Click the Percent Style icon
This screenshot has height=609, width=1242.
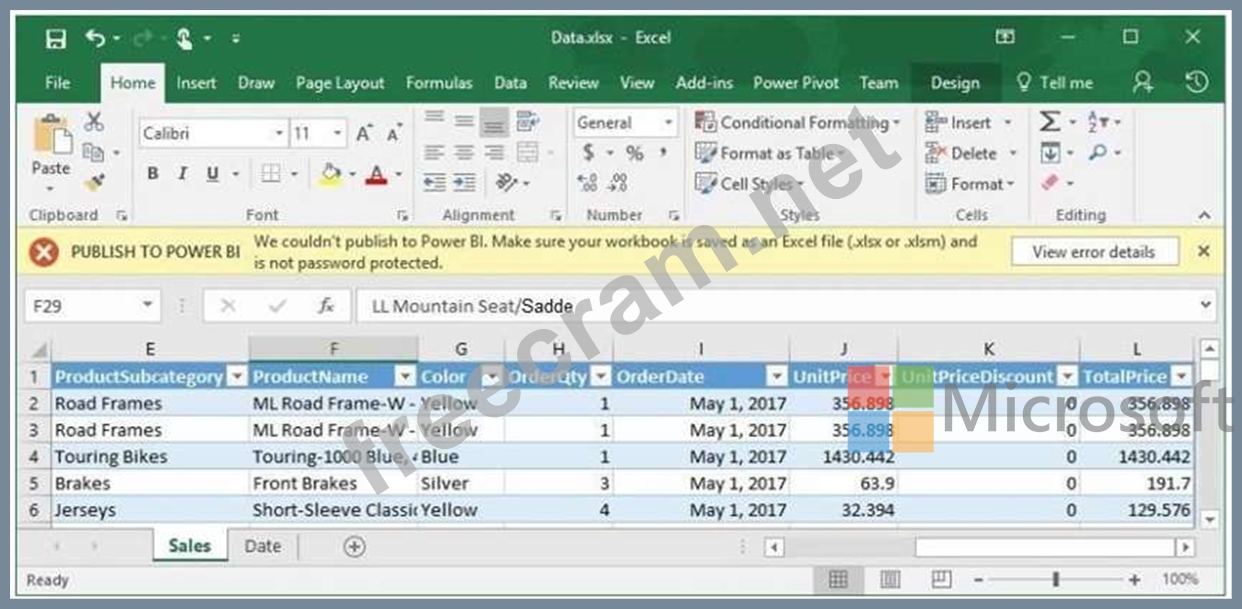point(634,153)
